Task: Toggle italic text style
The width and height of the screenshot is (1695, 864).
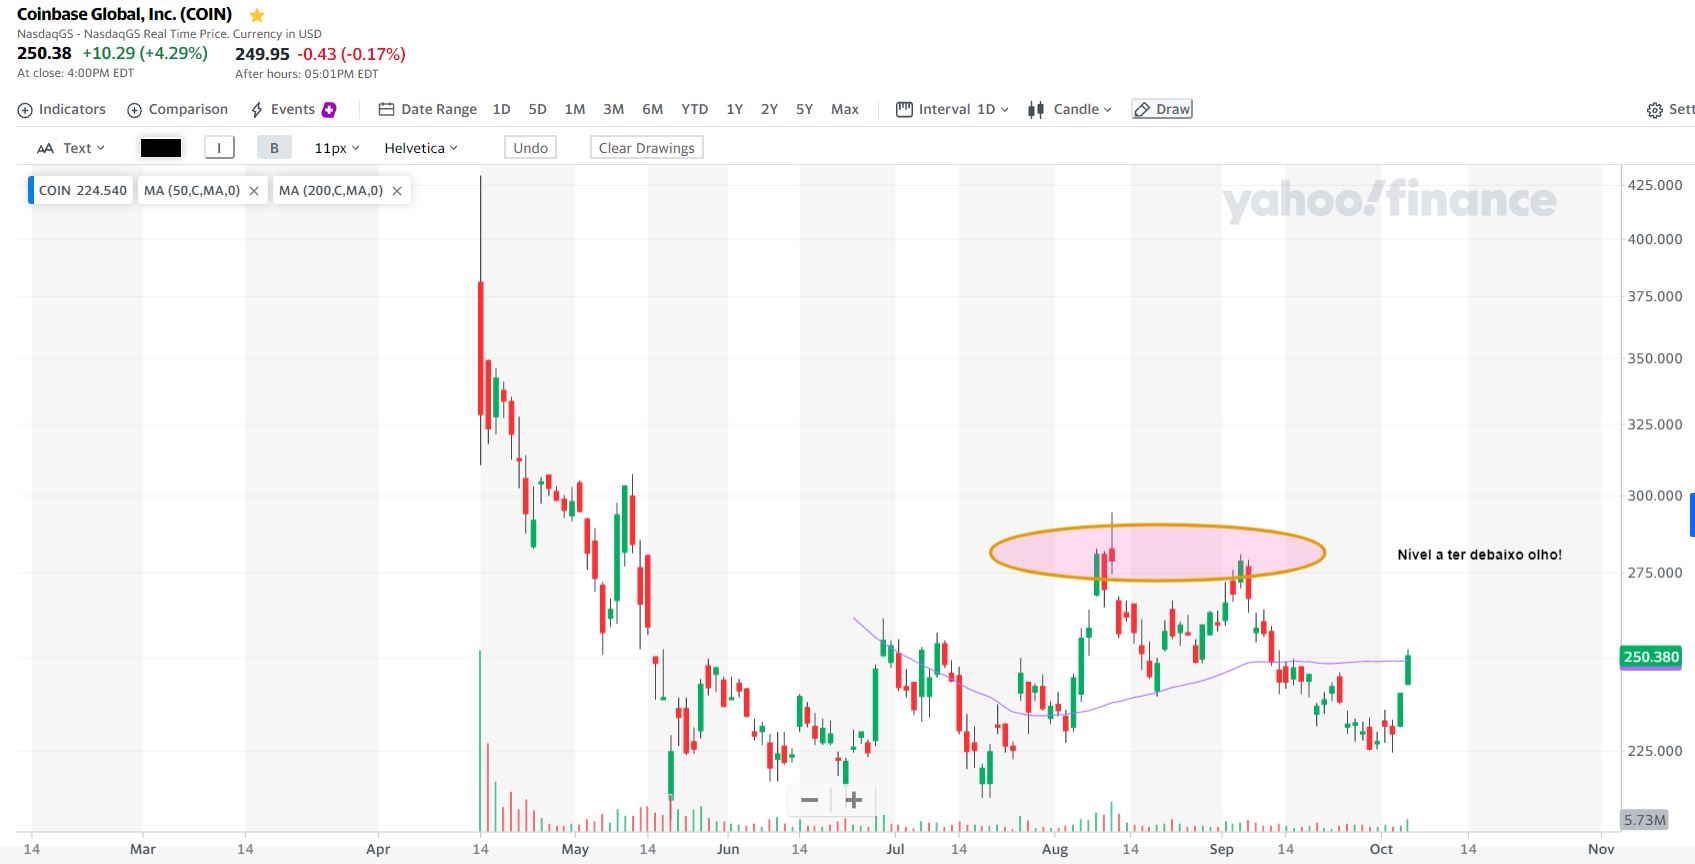Action: pos(219,148)
